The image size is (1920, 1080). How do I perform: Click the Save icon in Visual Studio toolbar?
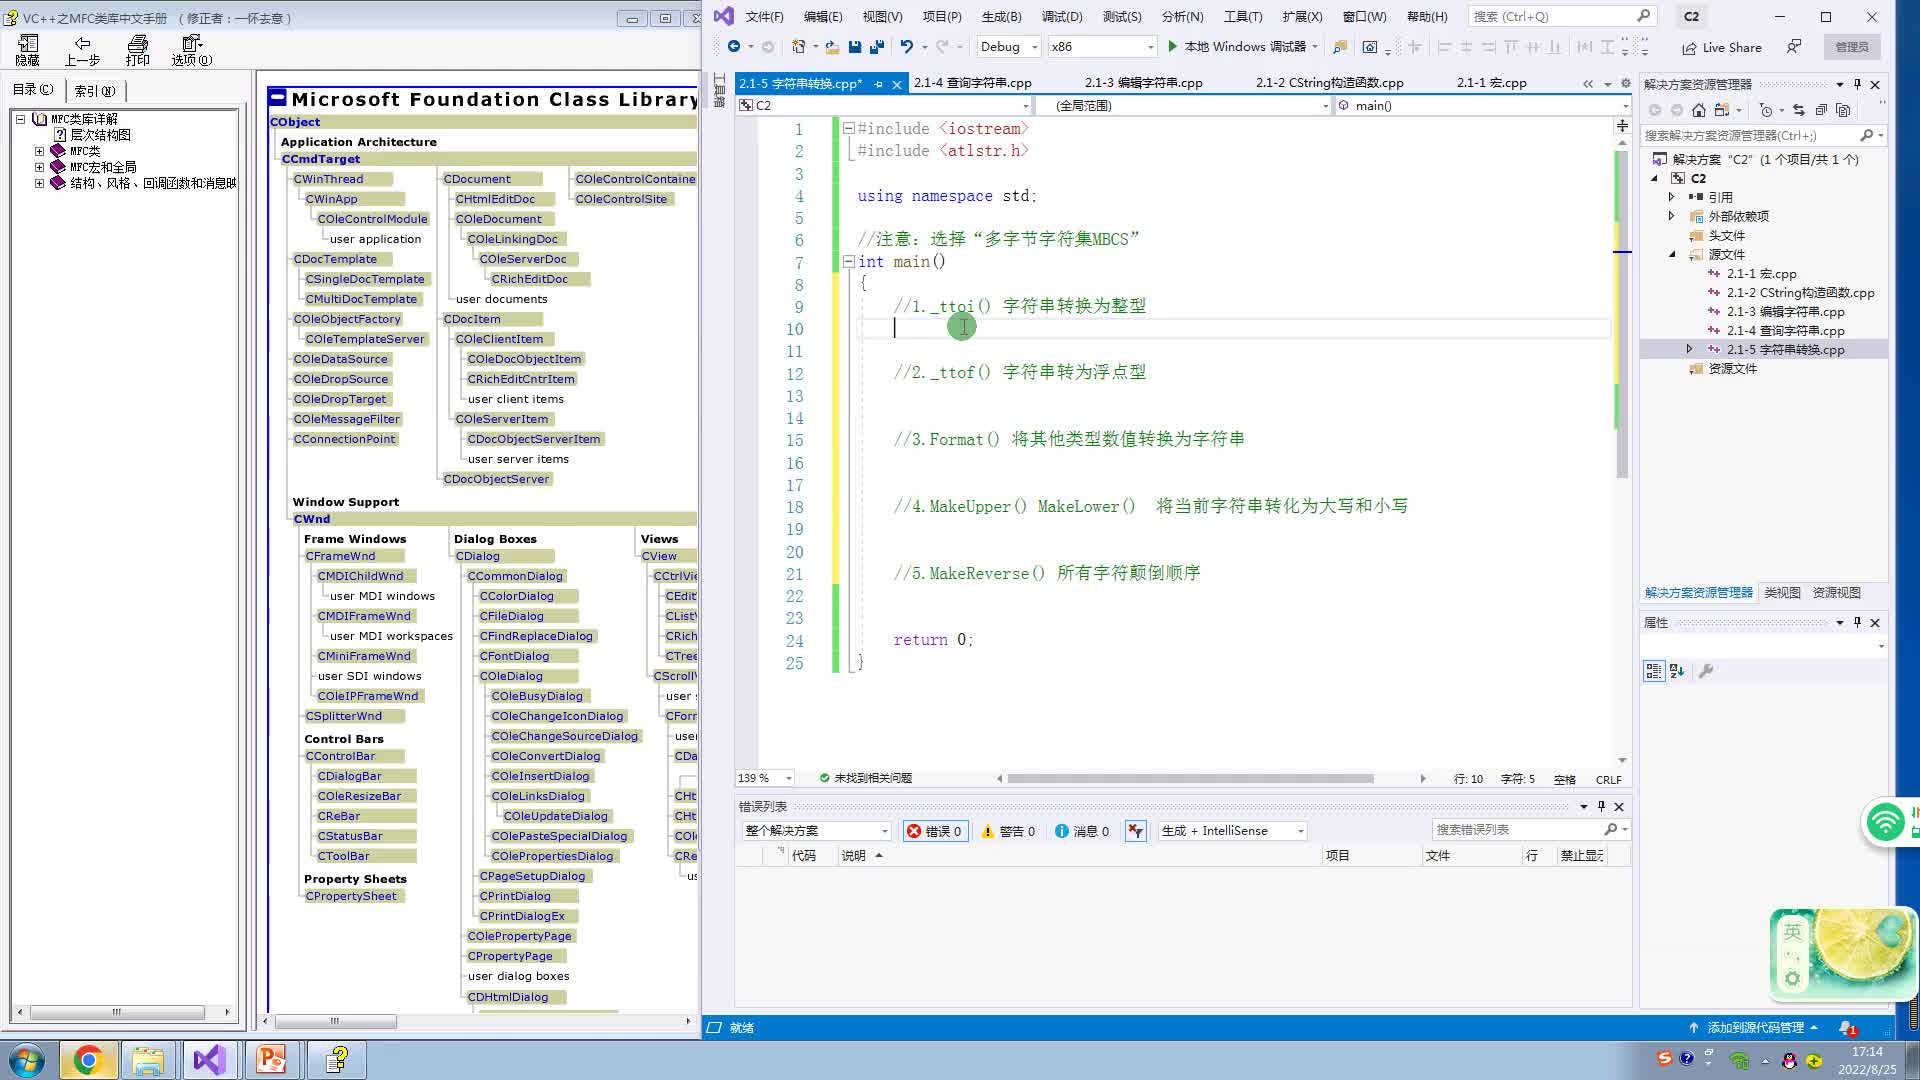(x=854, y=47)
